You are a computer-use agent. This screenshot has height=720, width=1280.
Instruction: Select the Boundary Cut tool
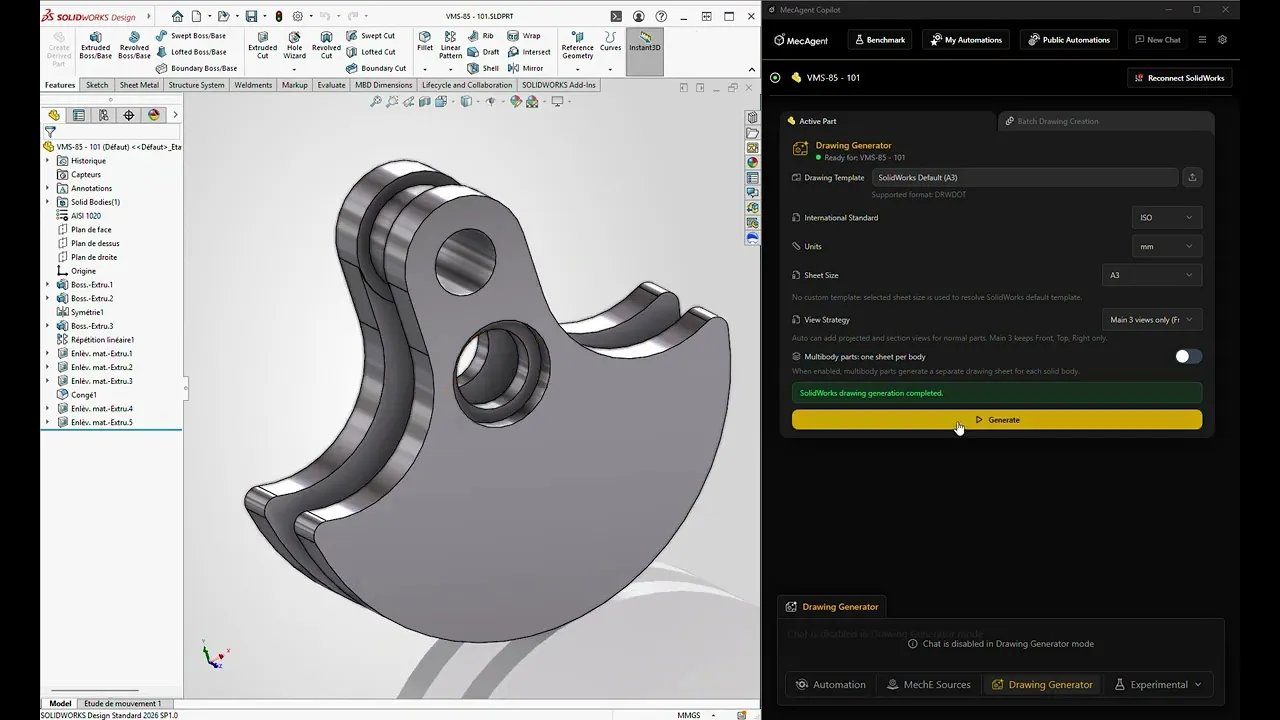[376, 68]
